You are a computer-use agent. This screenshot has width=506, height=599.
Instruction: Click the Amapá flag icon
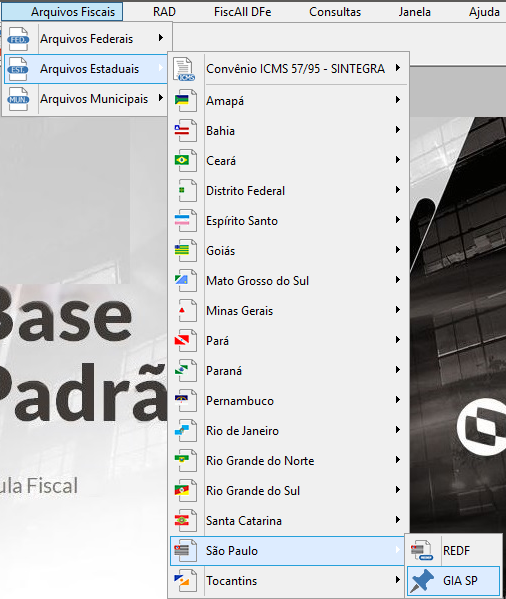tap(186, 100)
